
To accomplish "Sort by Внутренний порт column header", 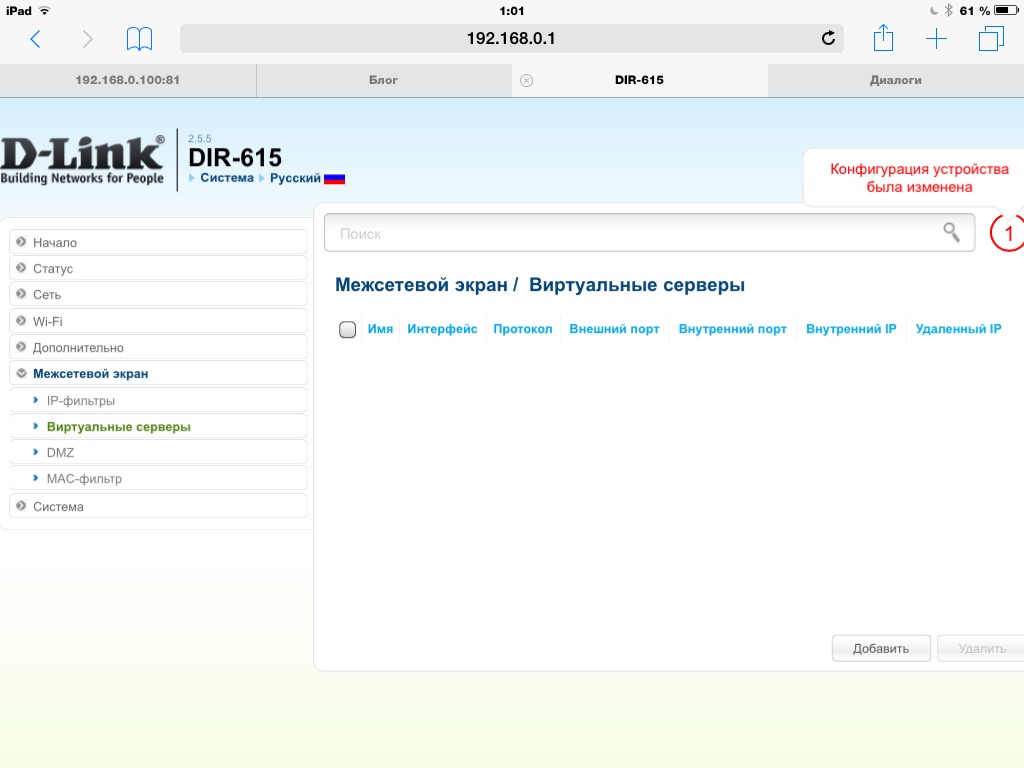I will [733, 329].
